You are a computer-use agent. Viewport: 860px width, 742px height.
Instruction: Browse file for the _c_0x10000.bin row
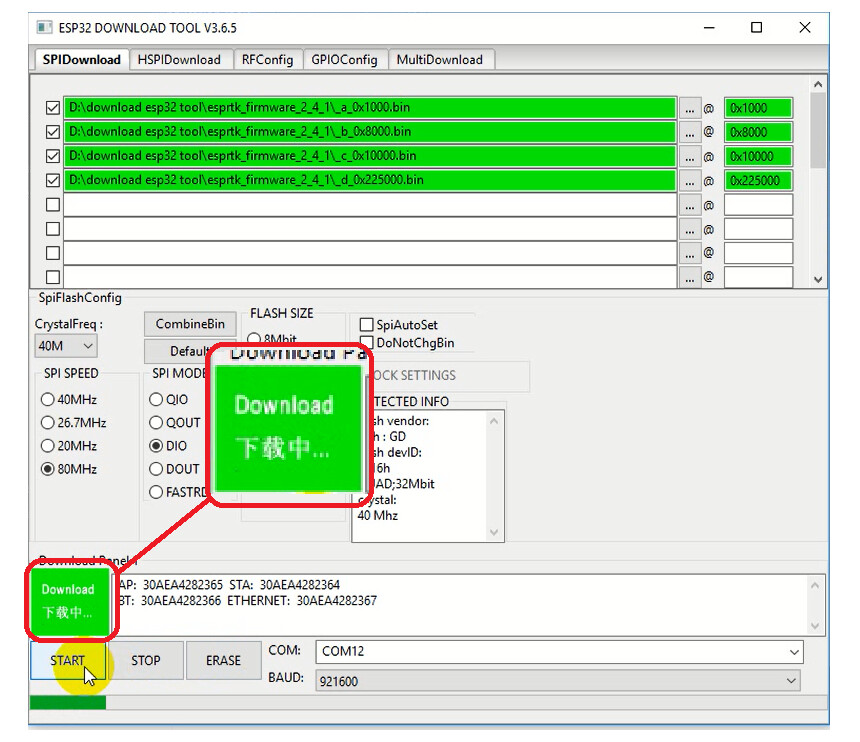pyautogui.click(x=689, y=156)
